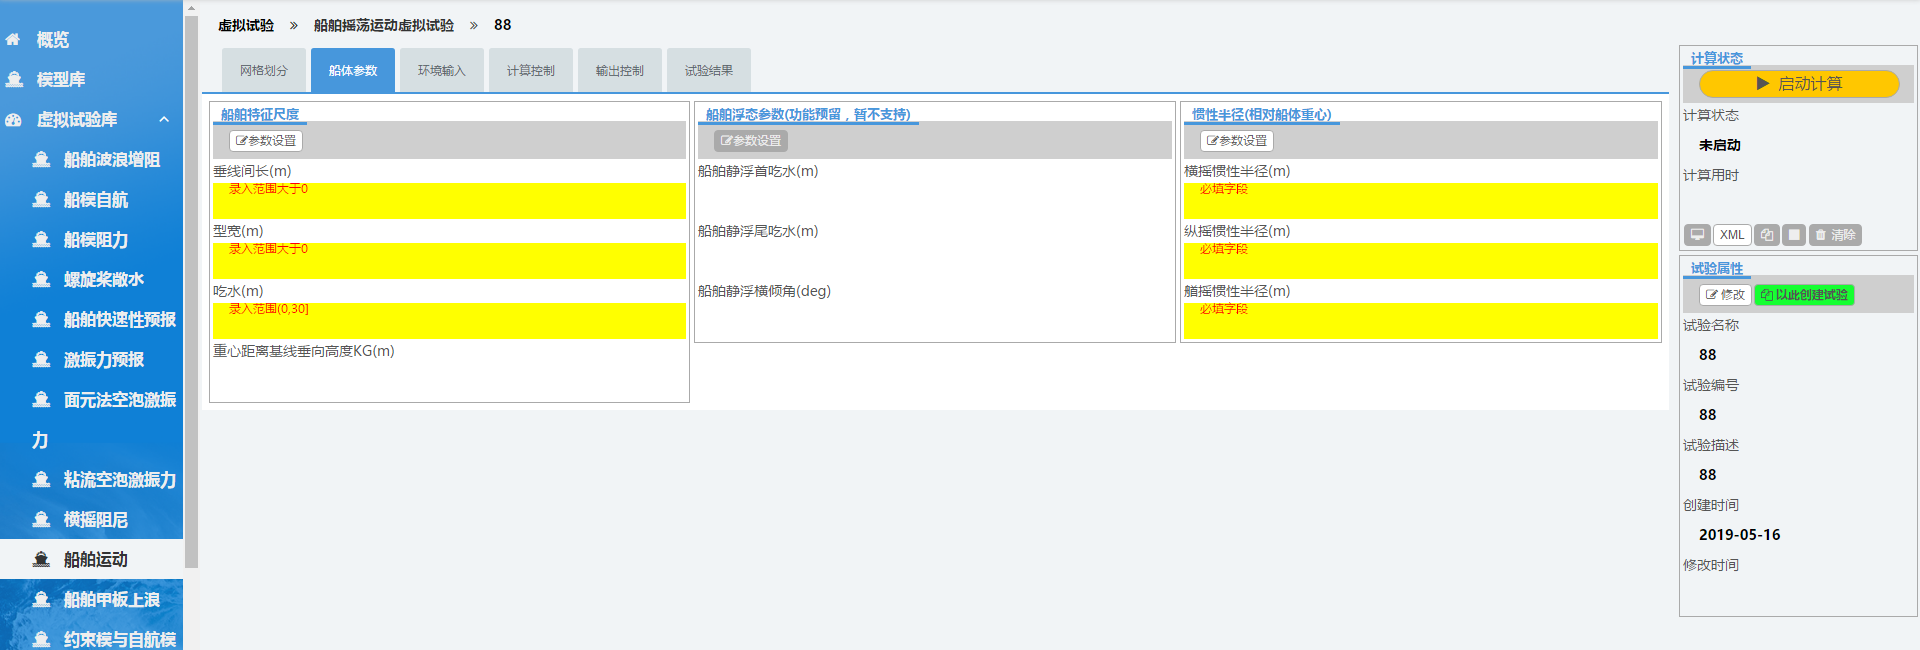Click the dashboard icon beside 虚拟试验库
Image resolution: width=1920 pixels, height=650 pixels.
[14, 120]
